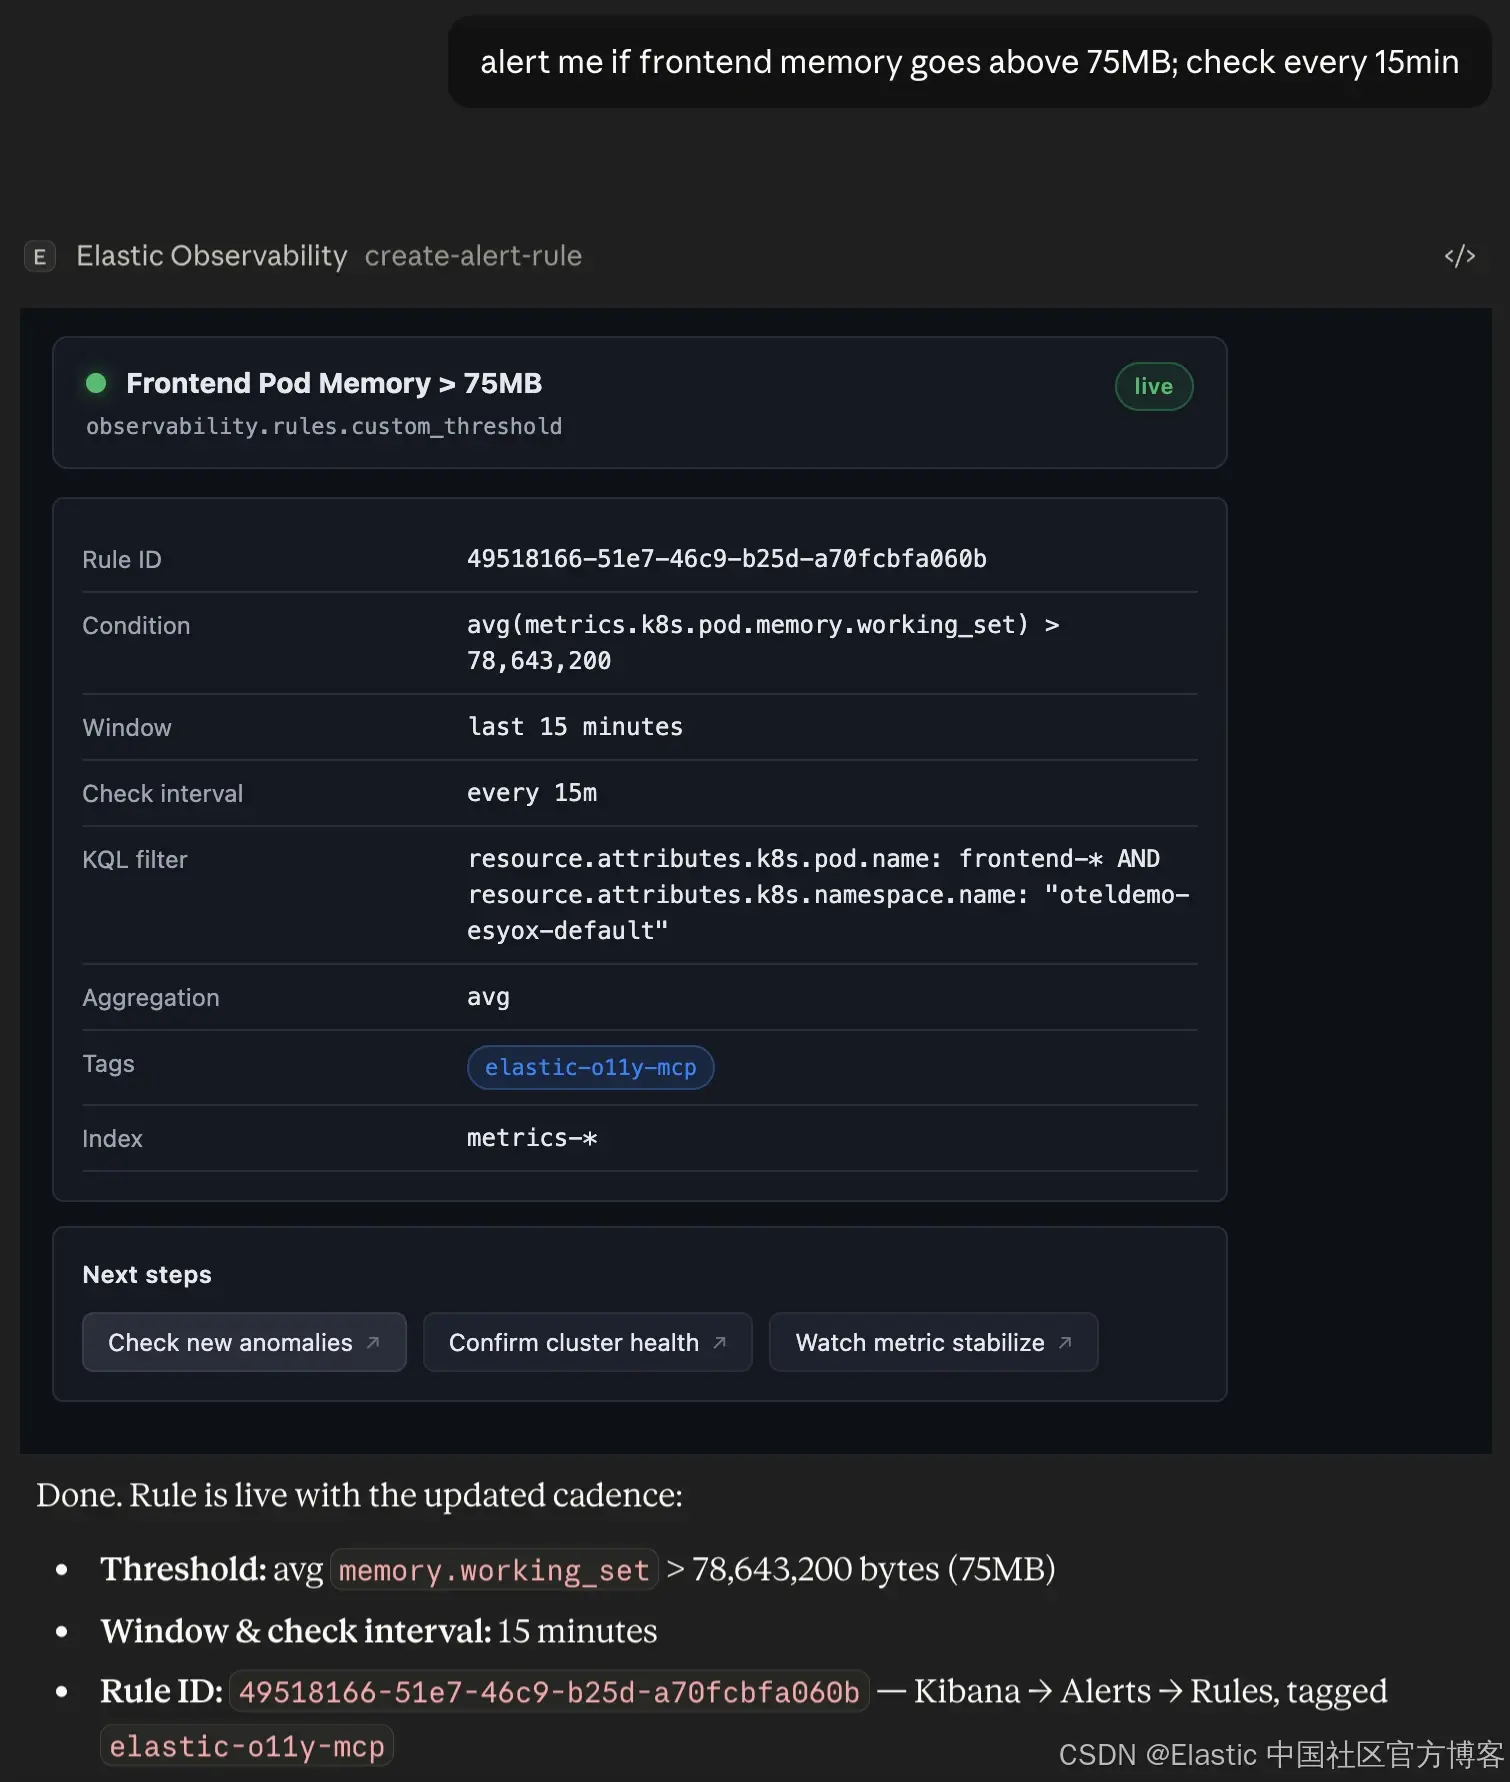The image size is (1510, 1782).
Task: Open the code view </> icon
Action: [1459, 256]
